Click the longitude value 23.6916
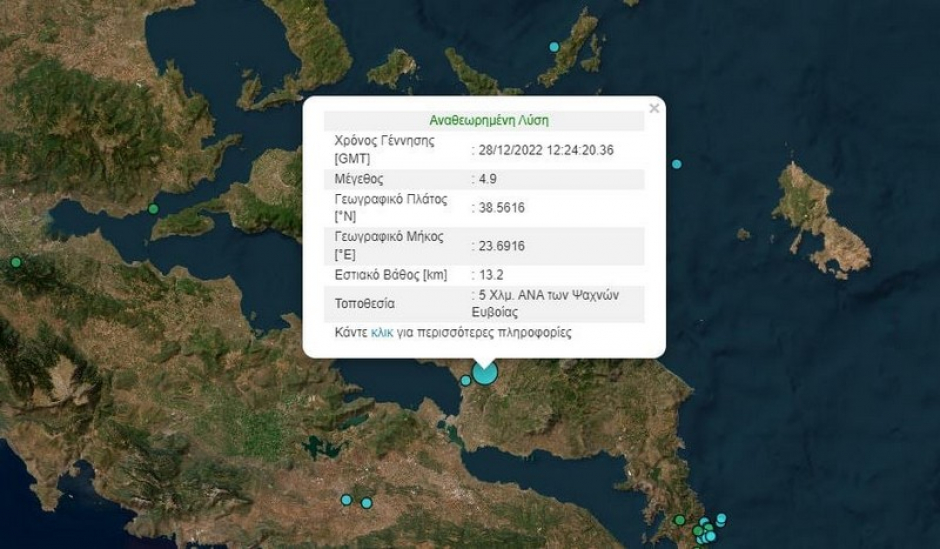The width and height of the screenshot is (940, 549). click(x=501, y=246)
